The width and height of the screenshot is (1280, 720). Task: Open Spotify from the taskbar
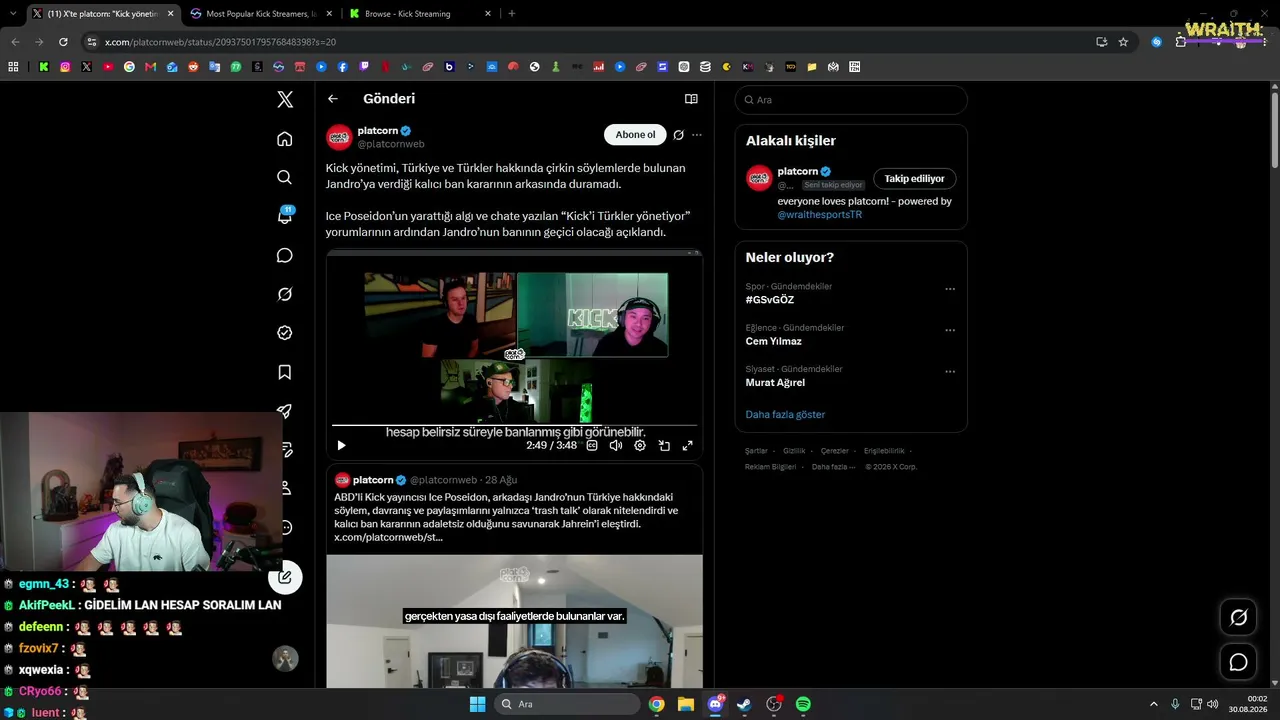pyautogui.click(x=803, y=704)
